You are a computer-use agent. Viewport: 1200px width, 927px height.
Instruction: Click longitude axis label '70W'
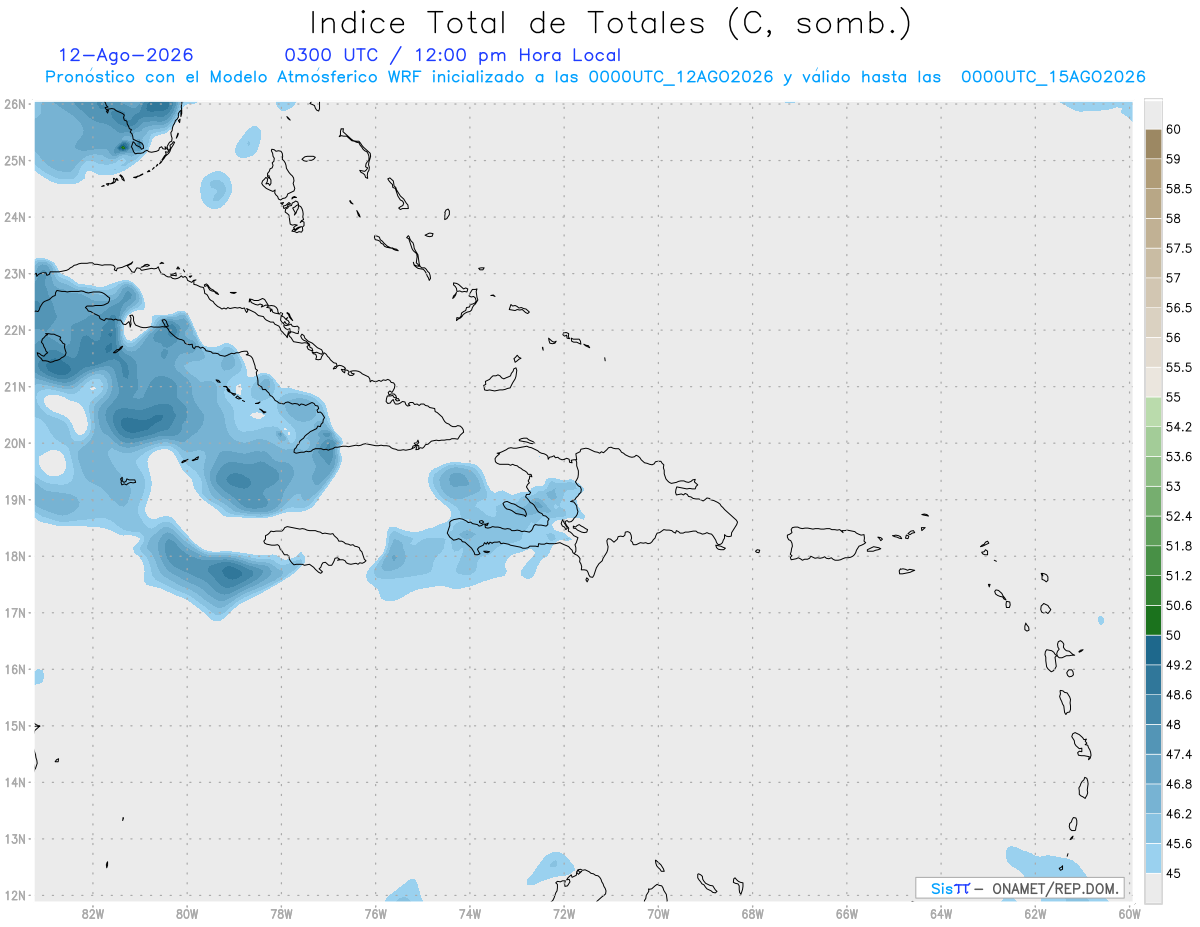pyautogui.click(x=658, y=913)
